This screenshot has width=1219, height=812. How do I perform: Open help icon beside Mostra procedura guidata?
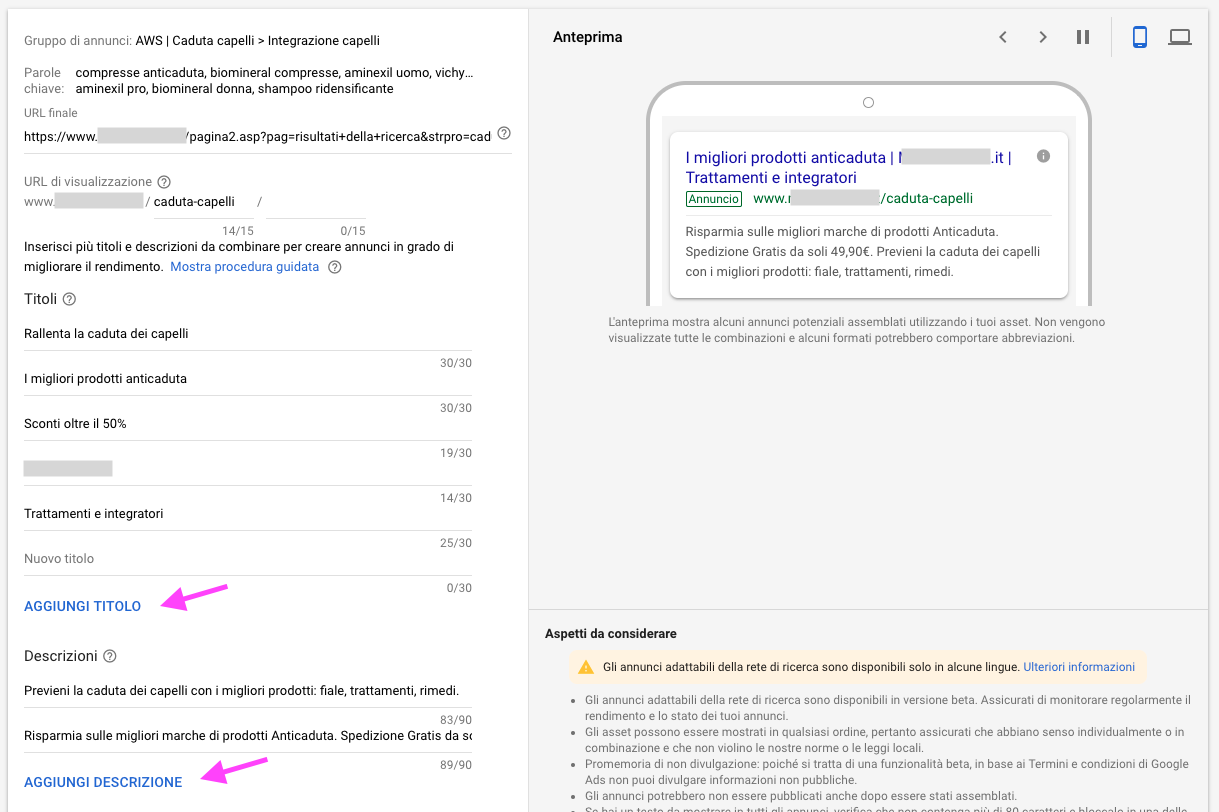point(335,267)
